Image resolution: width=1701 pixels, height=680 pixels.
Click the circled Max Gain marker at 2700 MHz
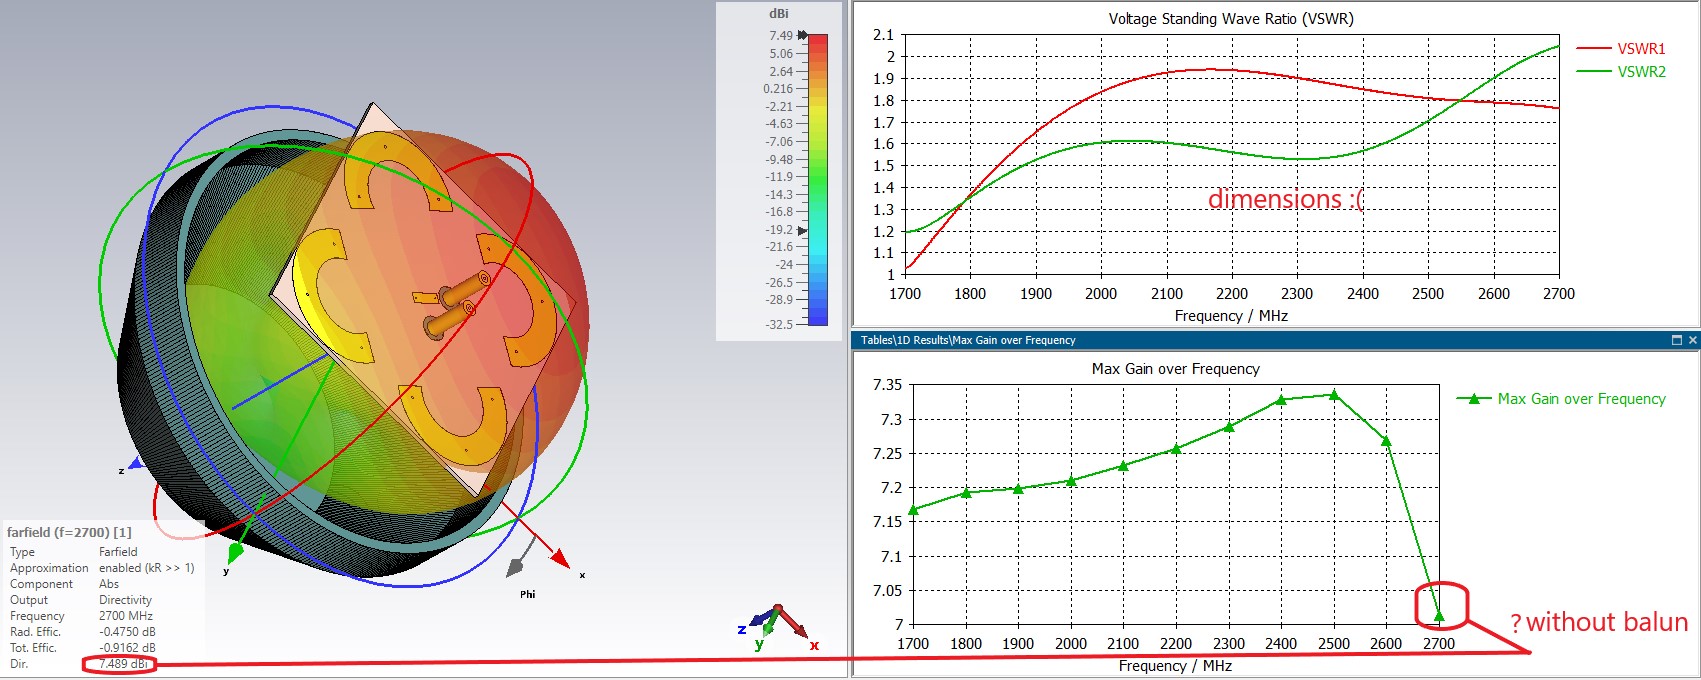pyautogui.click(x=1439, y=616)
